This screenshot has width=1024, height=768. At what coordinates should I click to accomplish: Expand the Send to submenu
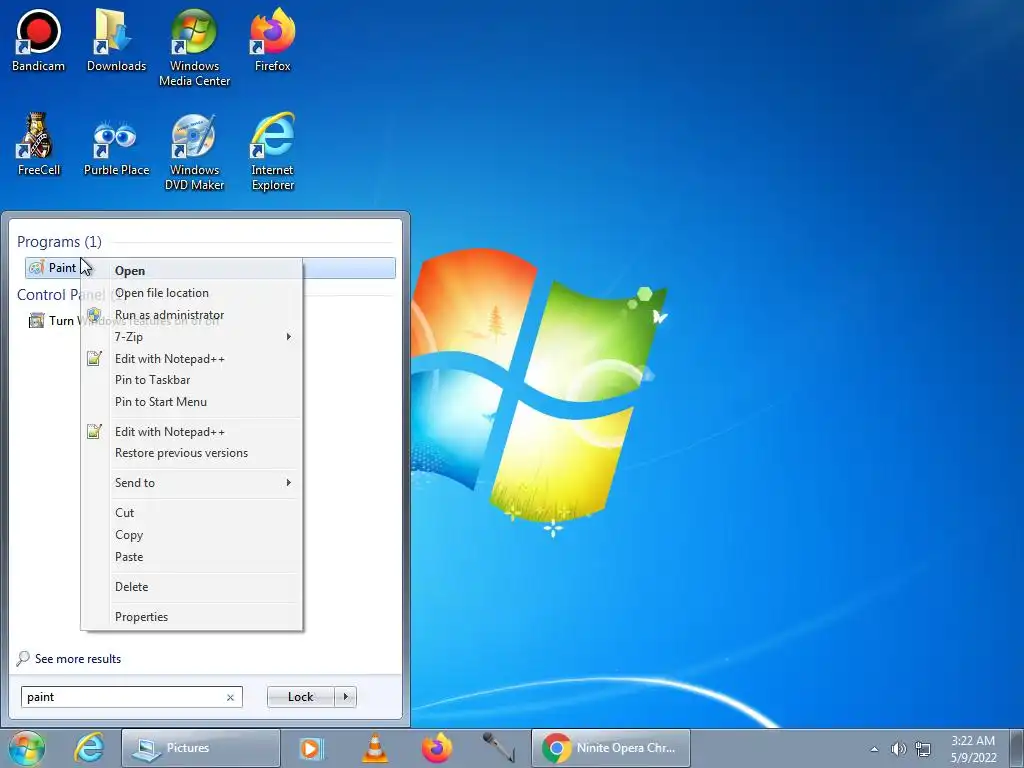tap(192, 483)
